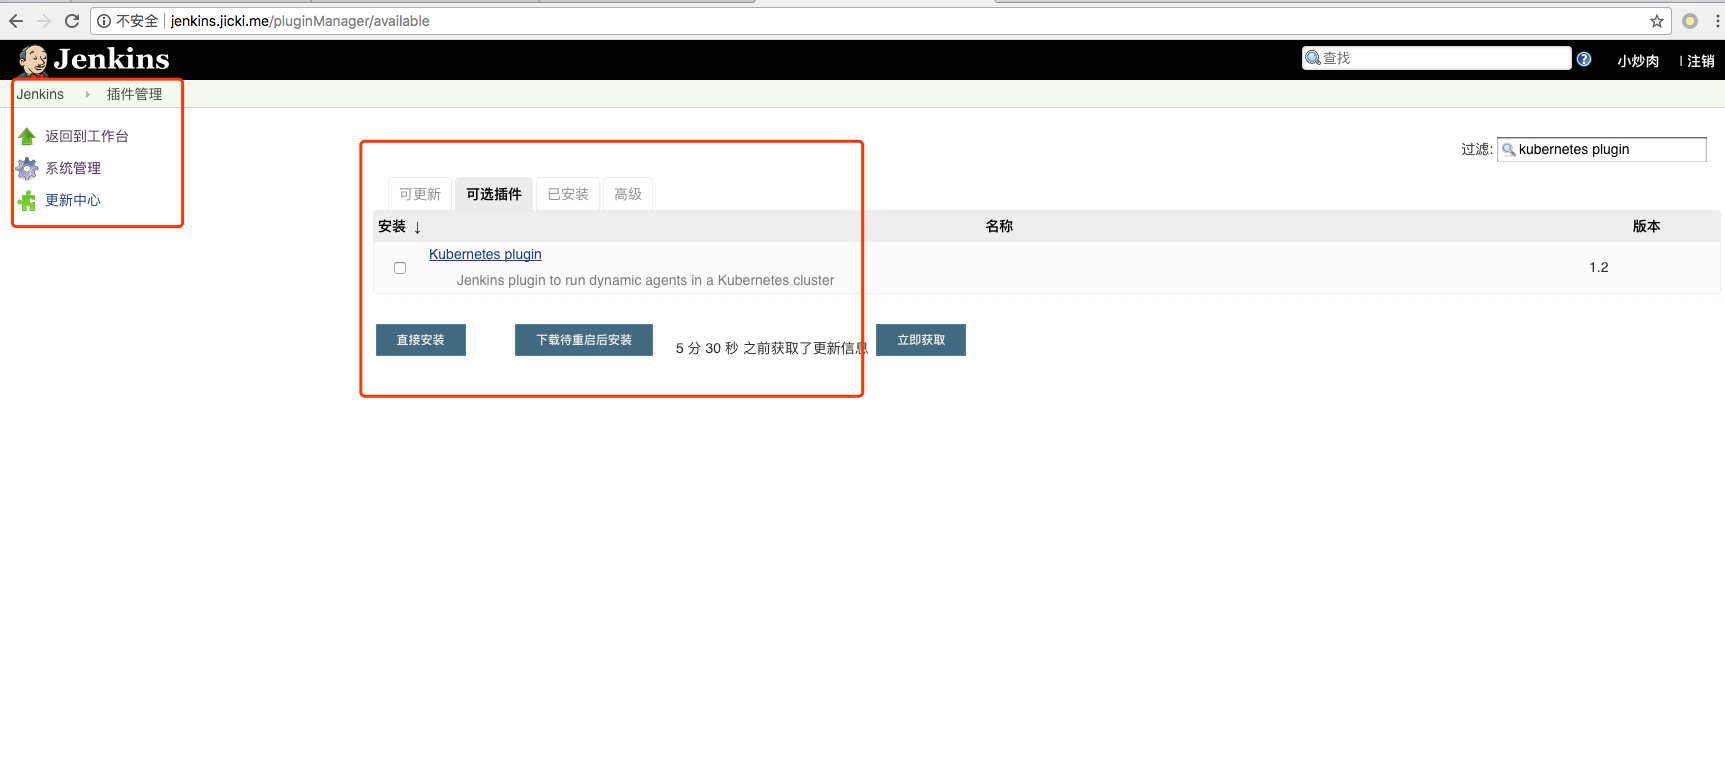Select the 可选插件 tab

tap(494, 194)
